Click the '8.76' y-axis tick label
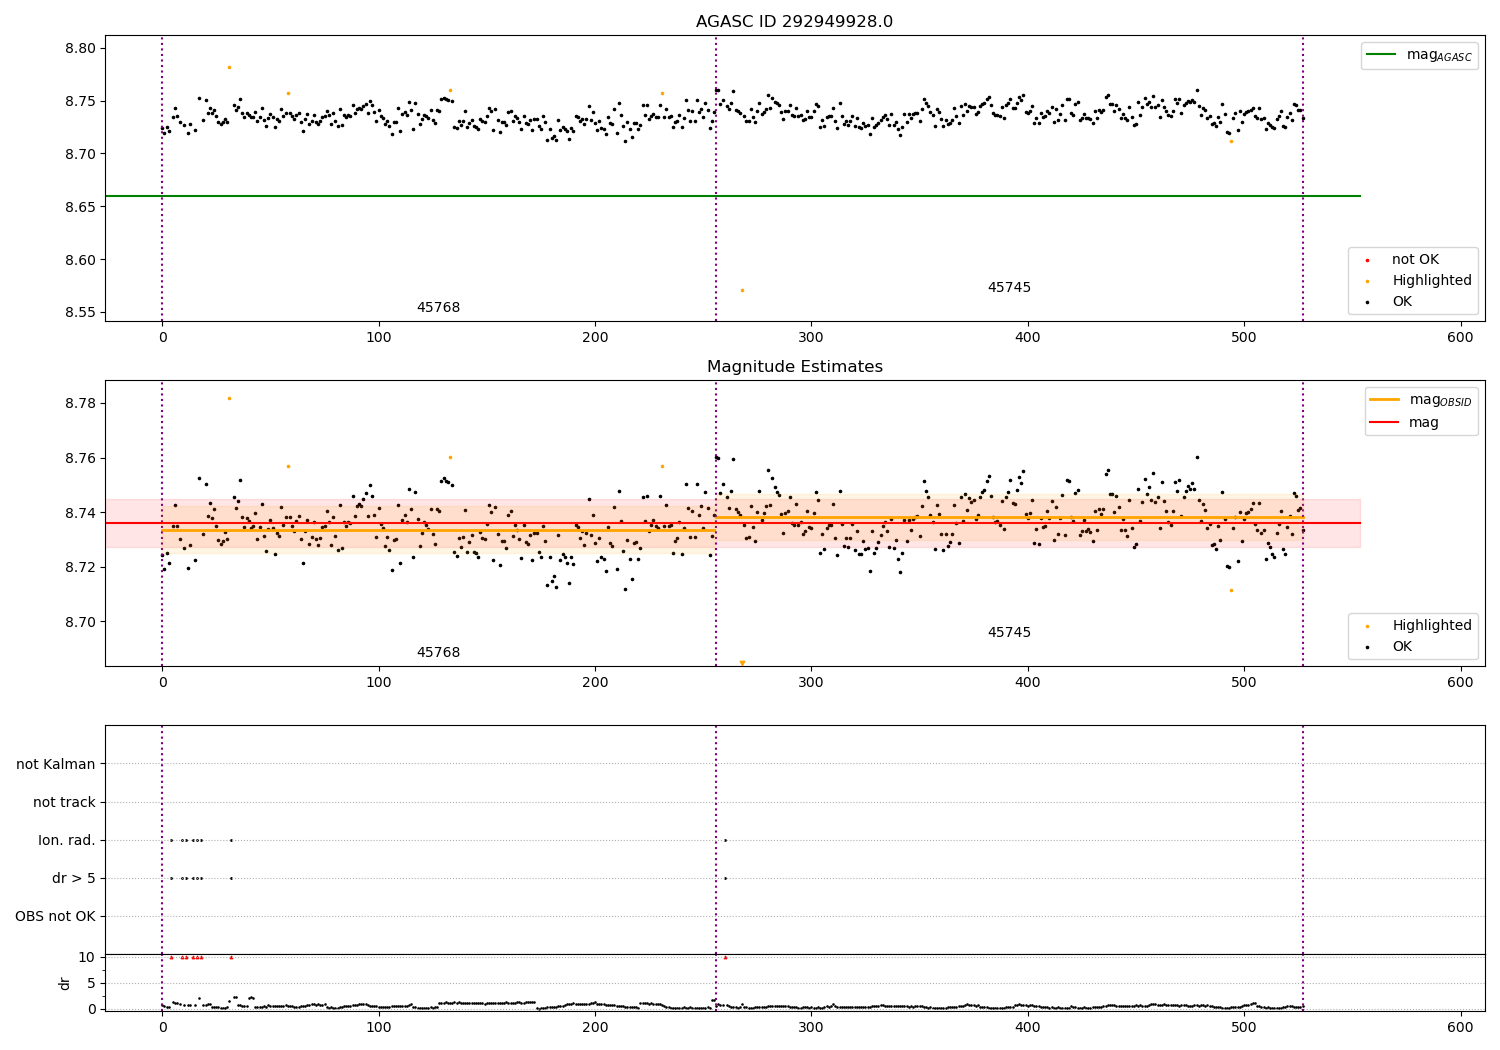 (80, 458)
